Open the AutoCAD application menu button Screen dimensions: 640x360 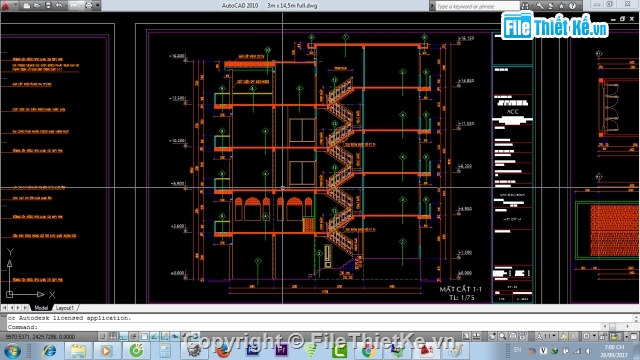pyautogui.click(x=5, y=5)
